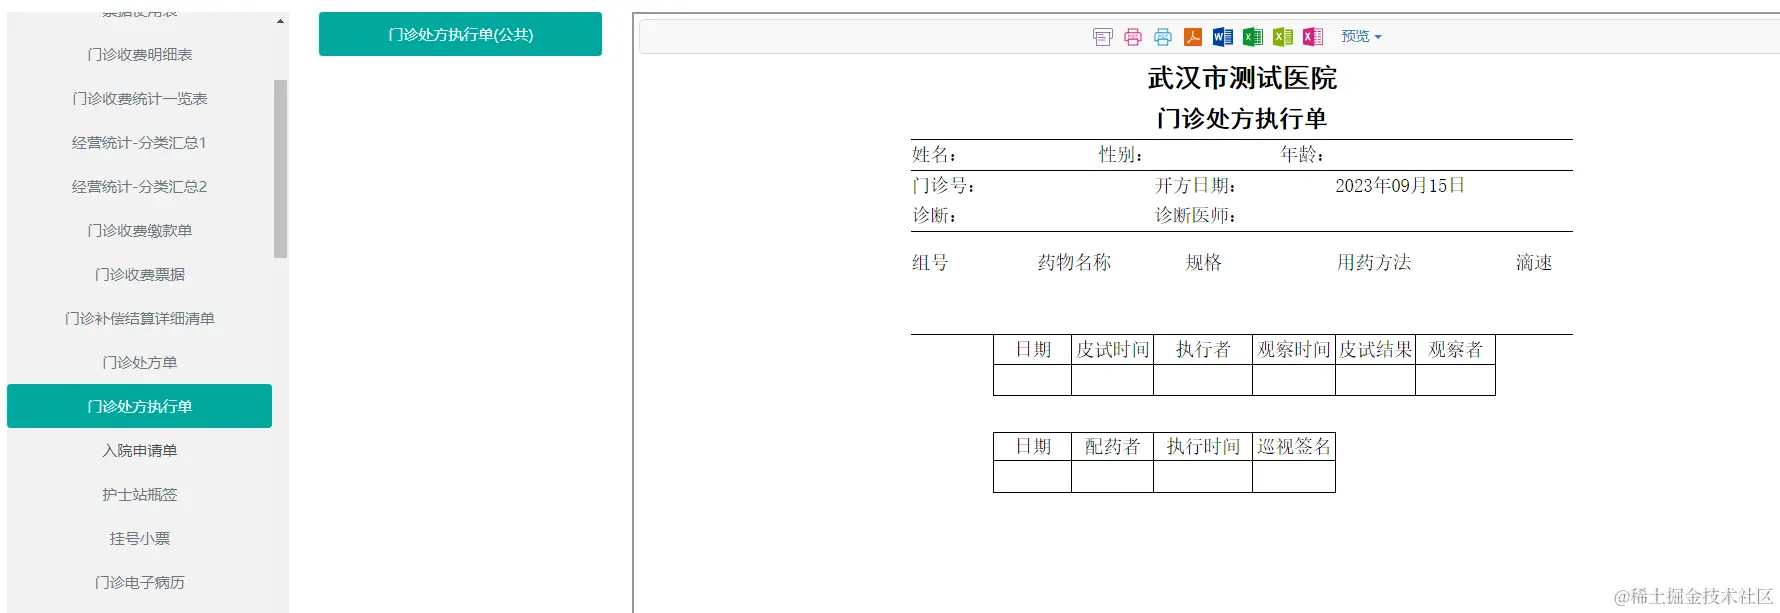This screenshot has height=613, width=1780.
Task: Click the dark green Excel export icon
Action: tap(1253, 37)
